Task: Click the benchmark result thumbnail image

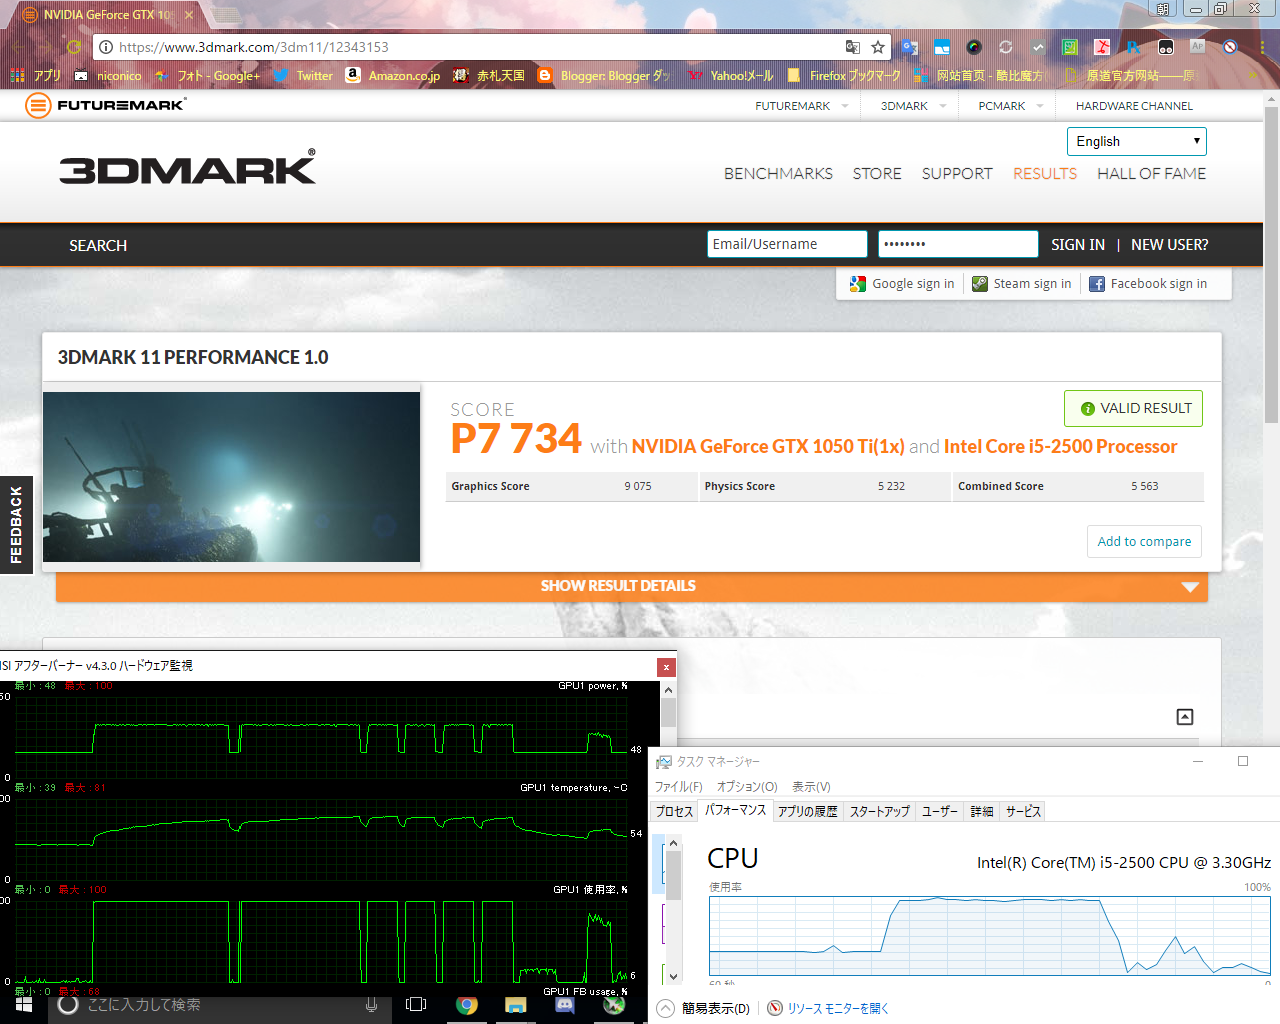Action: click(x=231, y=477)
